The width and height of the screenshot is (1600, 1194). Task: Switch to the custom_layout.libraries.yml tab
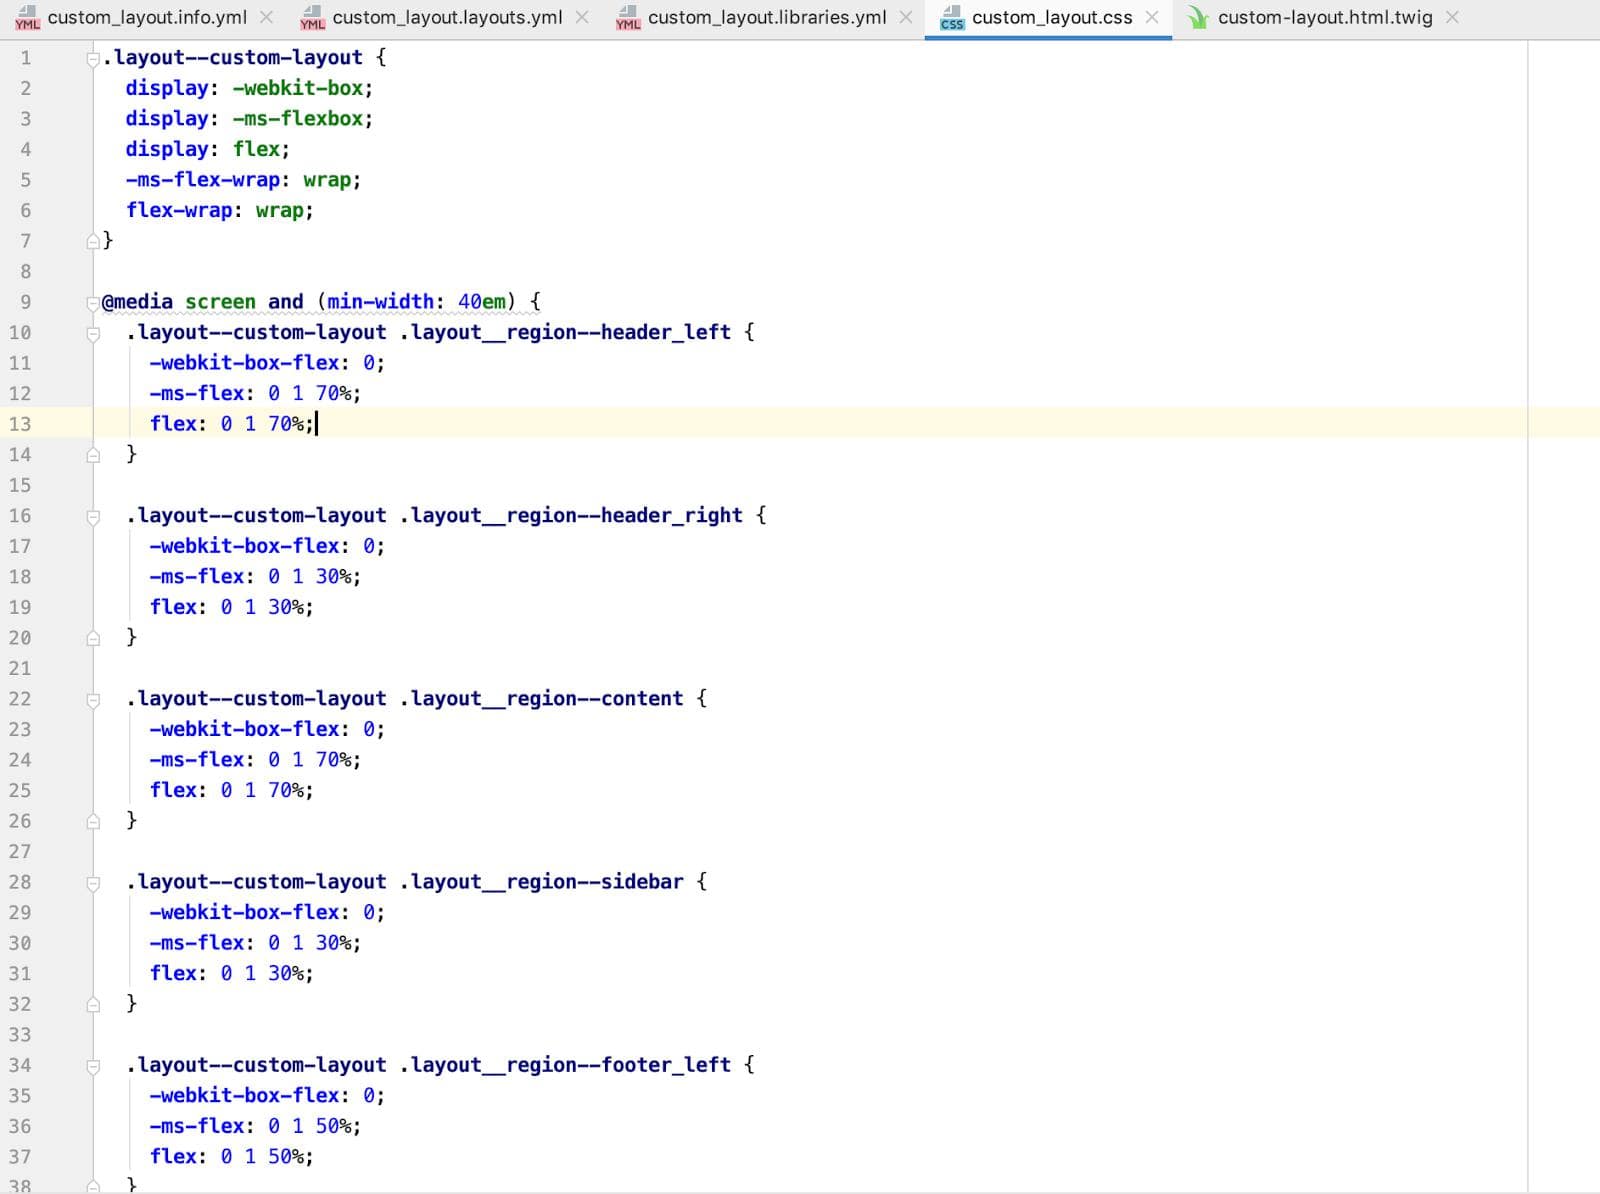pos(766,18)
